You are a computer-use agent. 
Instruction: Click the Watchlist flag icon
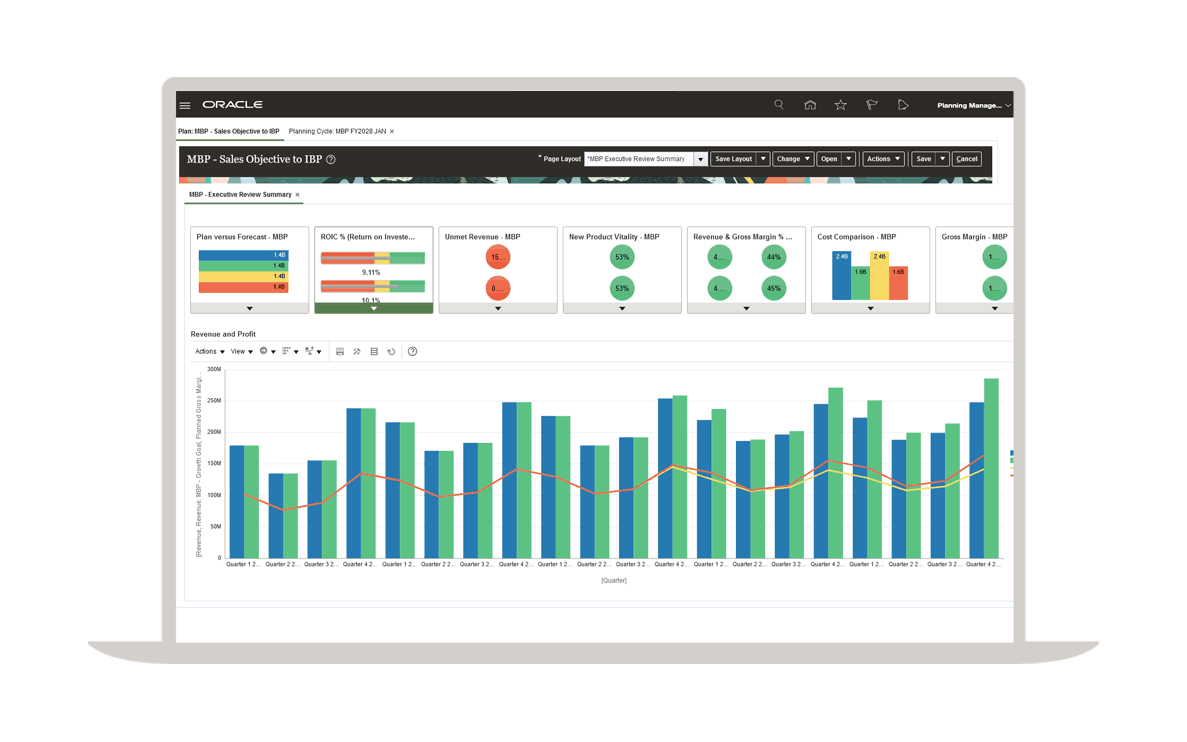point(872,105)
